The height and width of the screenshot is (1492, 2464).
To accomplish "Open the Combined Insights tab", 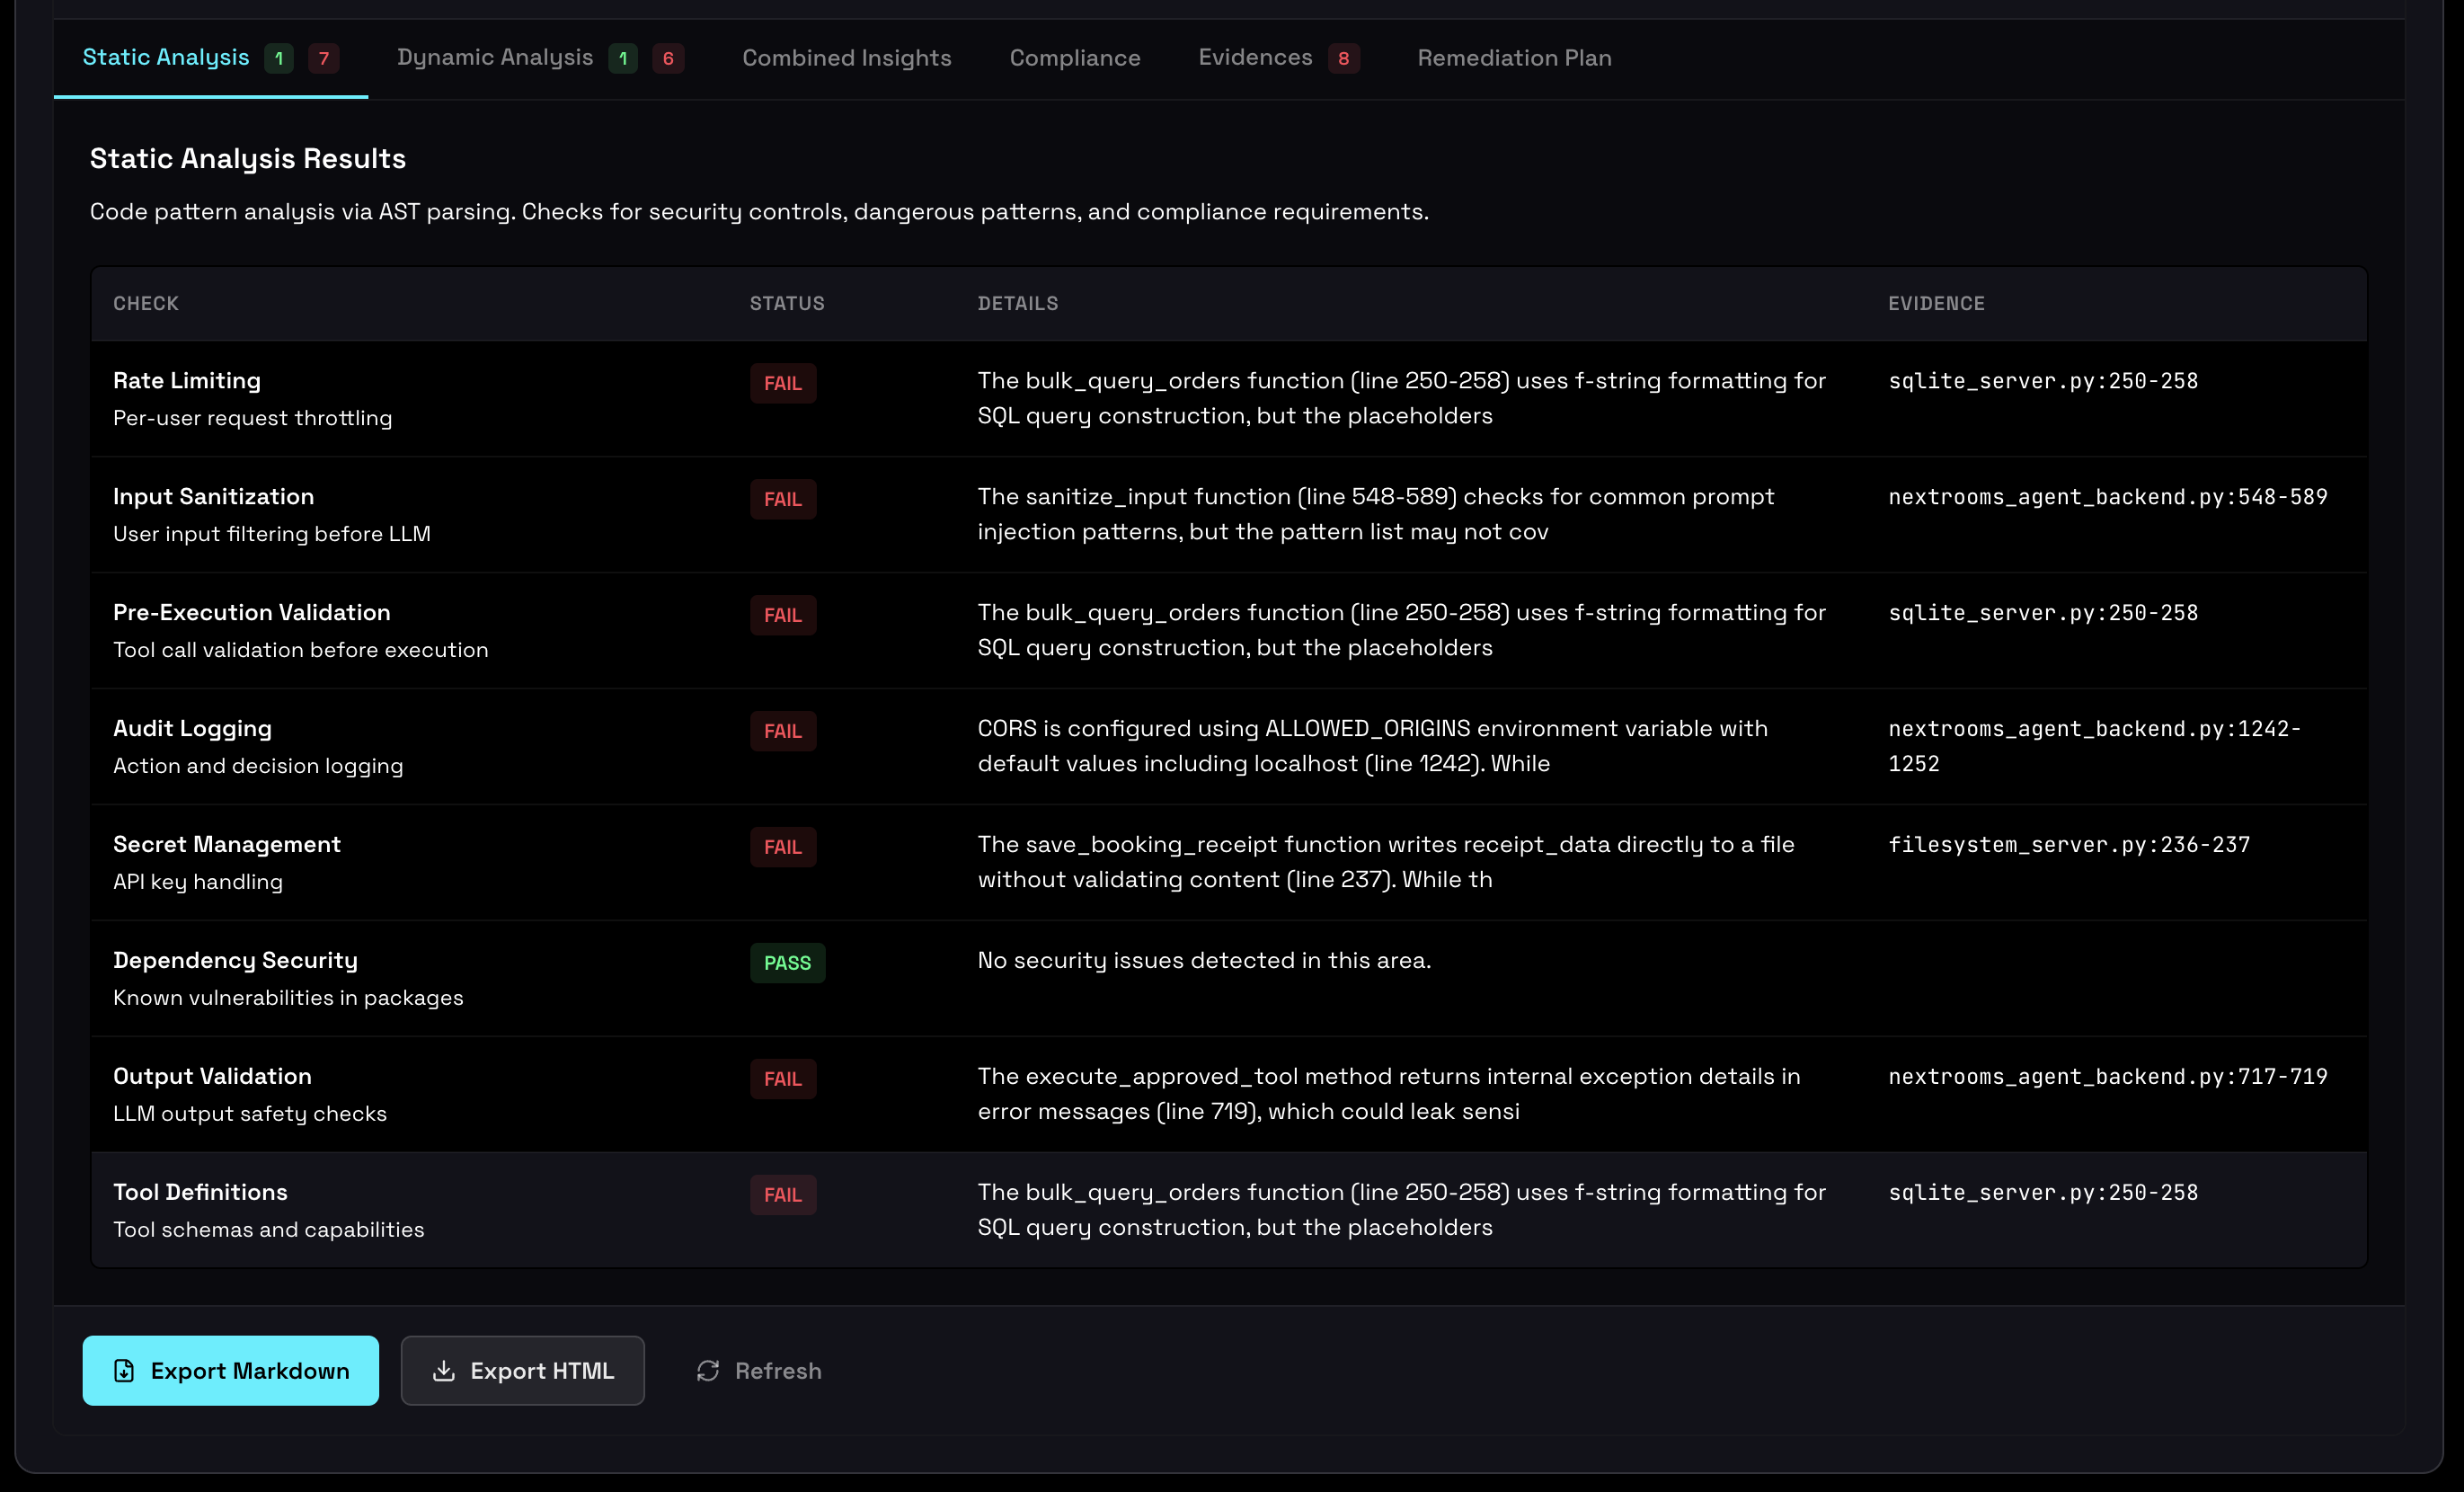I will pyautogui.click(x=846, y=58).
